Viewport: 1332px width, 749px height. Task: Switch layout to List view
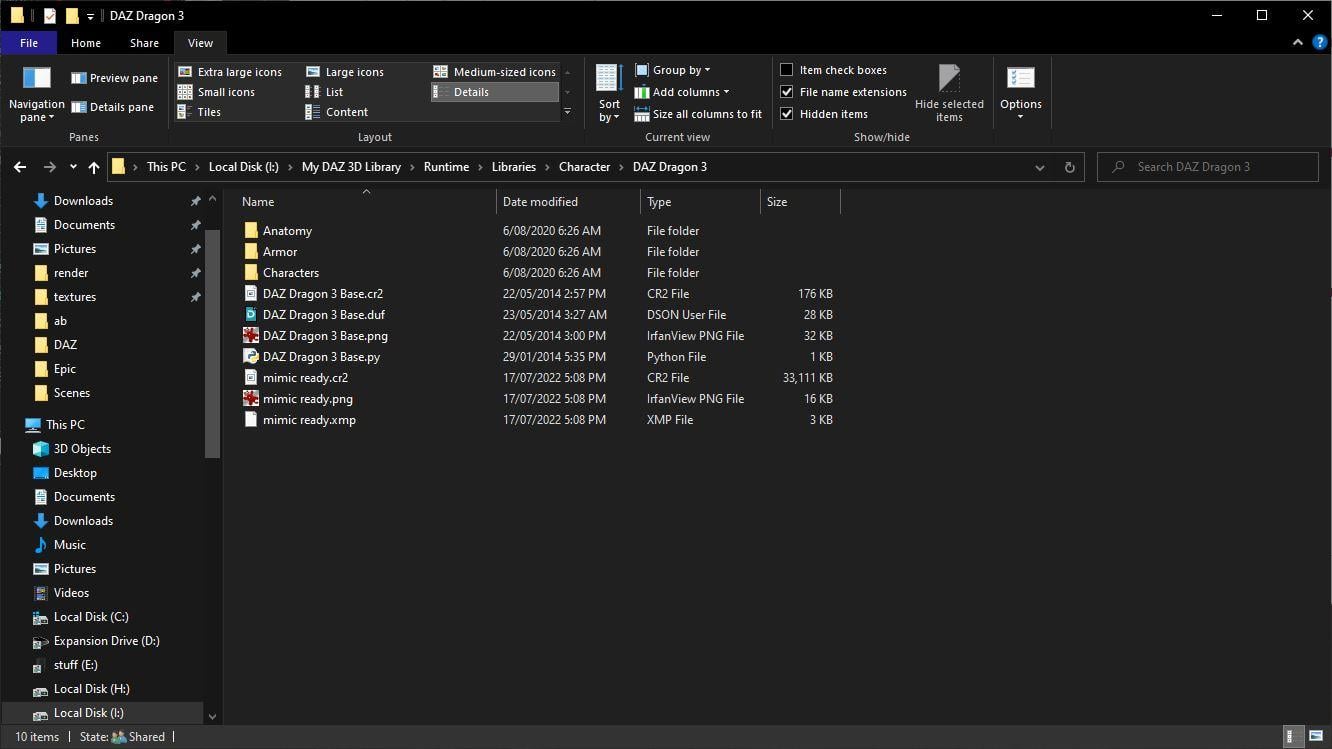point(324,92)
